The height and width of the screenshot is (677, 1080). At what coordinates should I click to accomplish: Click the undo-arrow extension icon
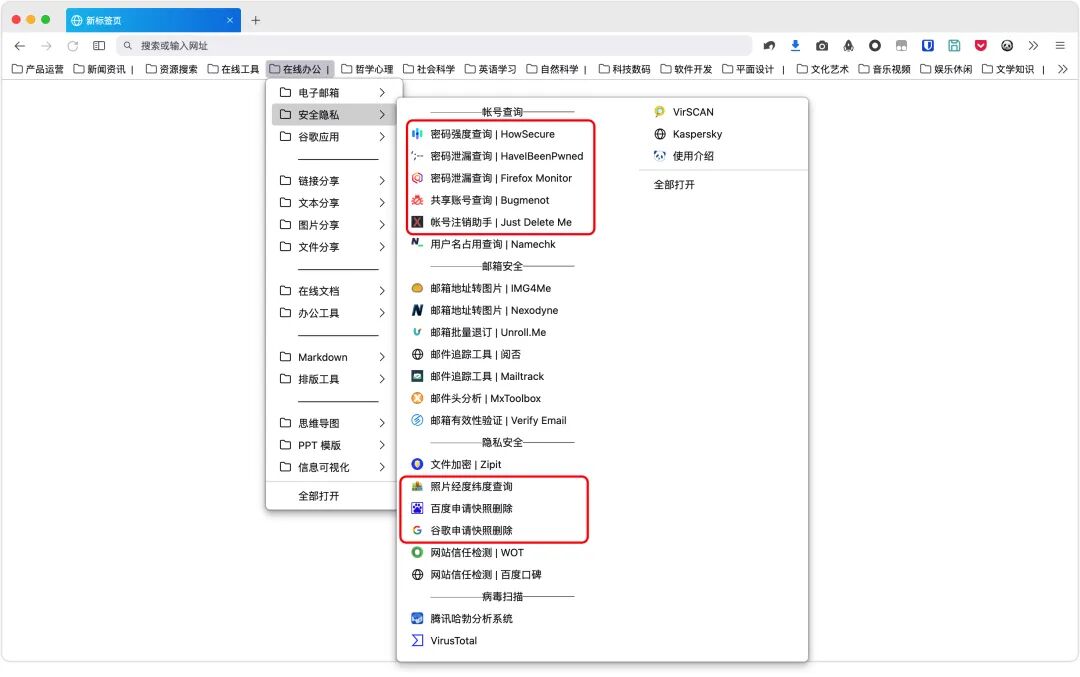pos(769,45)
